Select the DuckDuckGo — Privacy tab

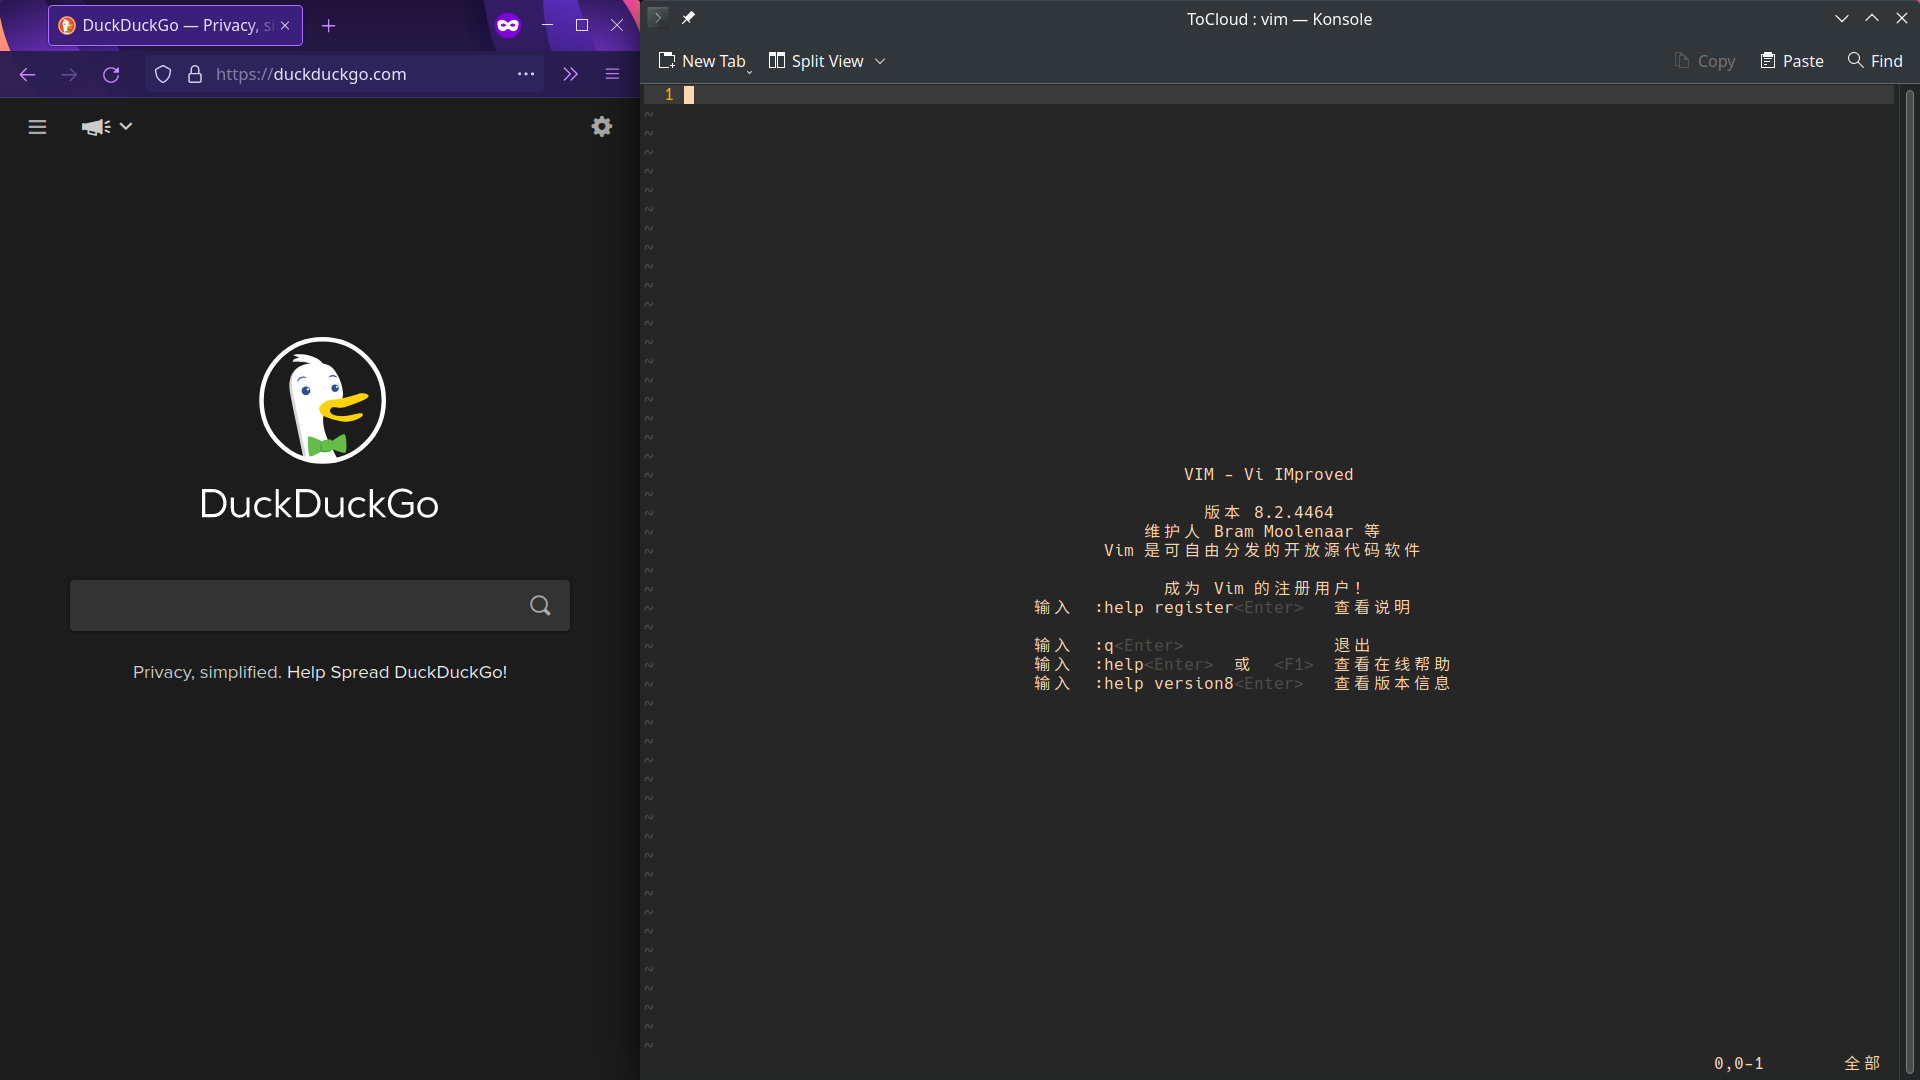point(176,26)
